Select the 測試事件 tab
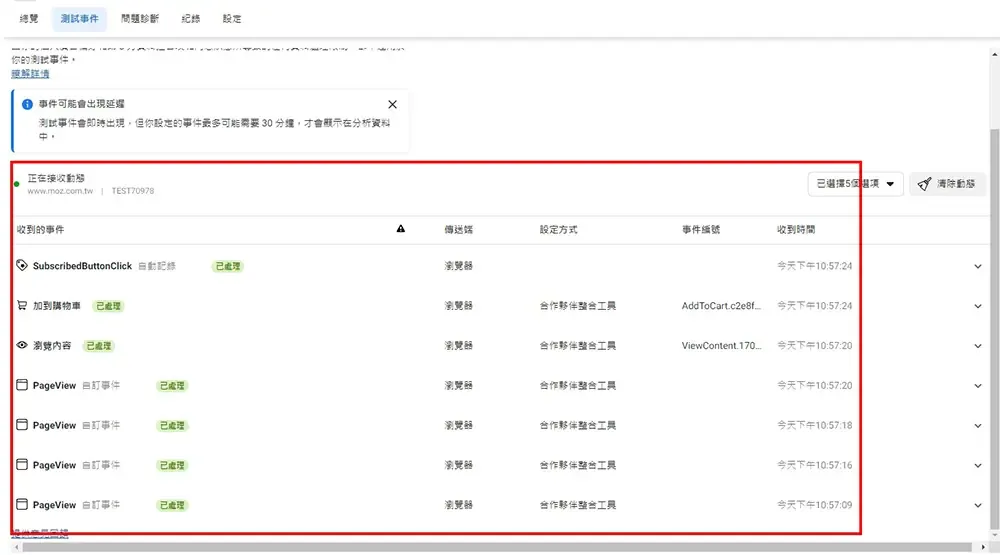 [x=79, y=18]
